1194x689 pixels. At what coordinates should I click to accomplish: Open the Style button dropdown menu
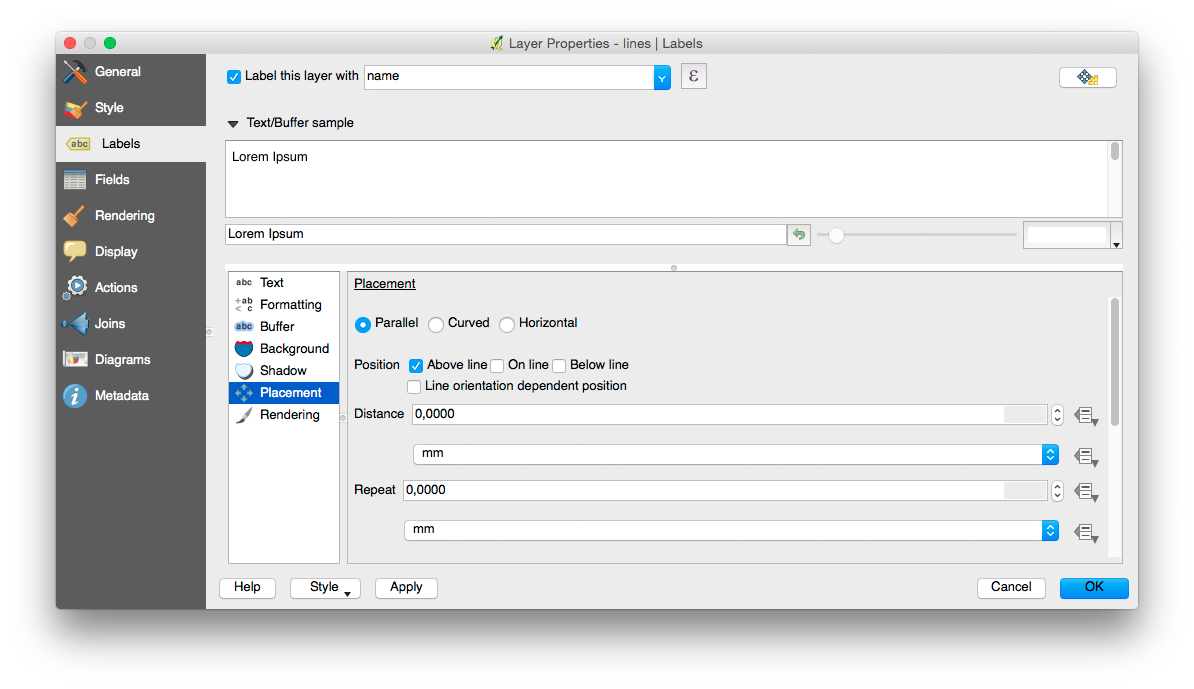(325, 588)
